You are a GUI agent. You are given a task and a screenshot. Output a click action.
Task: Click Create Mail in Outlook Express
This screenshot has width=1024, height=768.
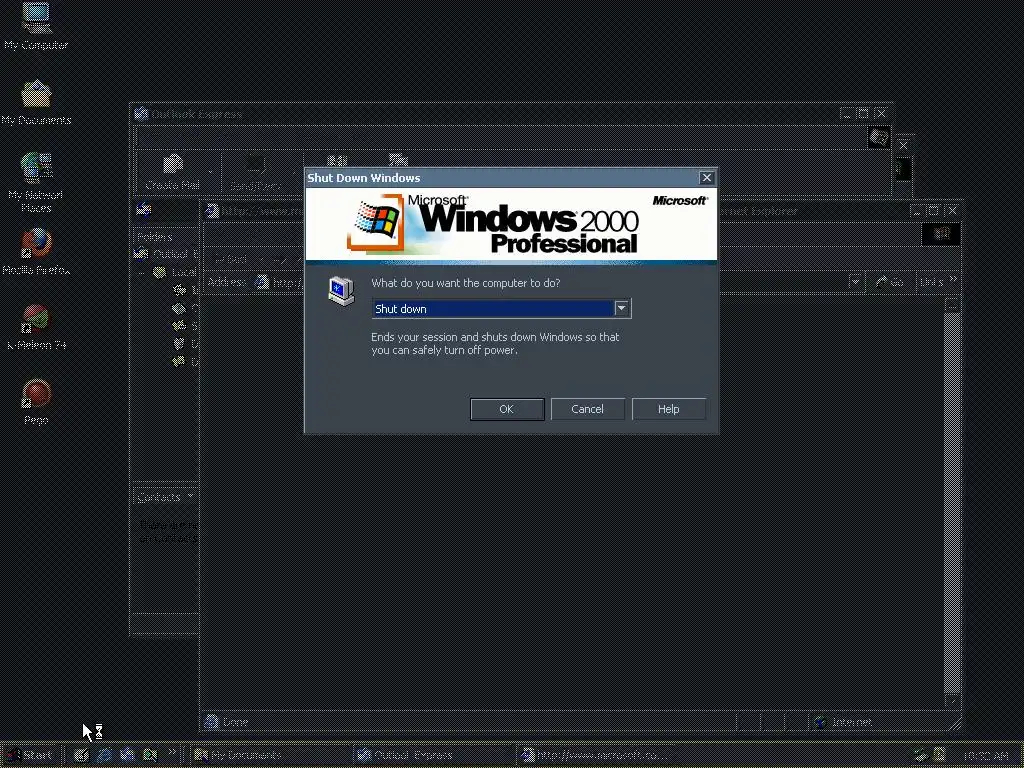(x=172, y=172)
